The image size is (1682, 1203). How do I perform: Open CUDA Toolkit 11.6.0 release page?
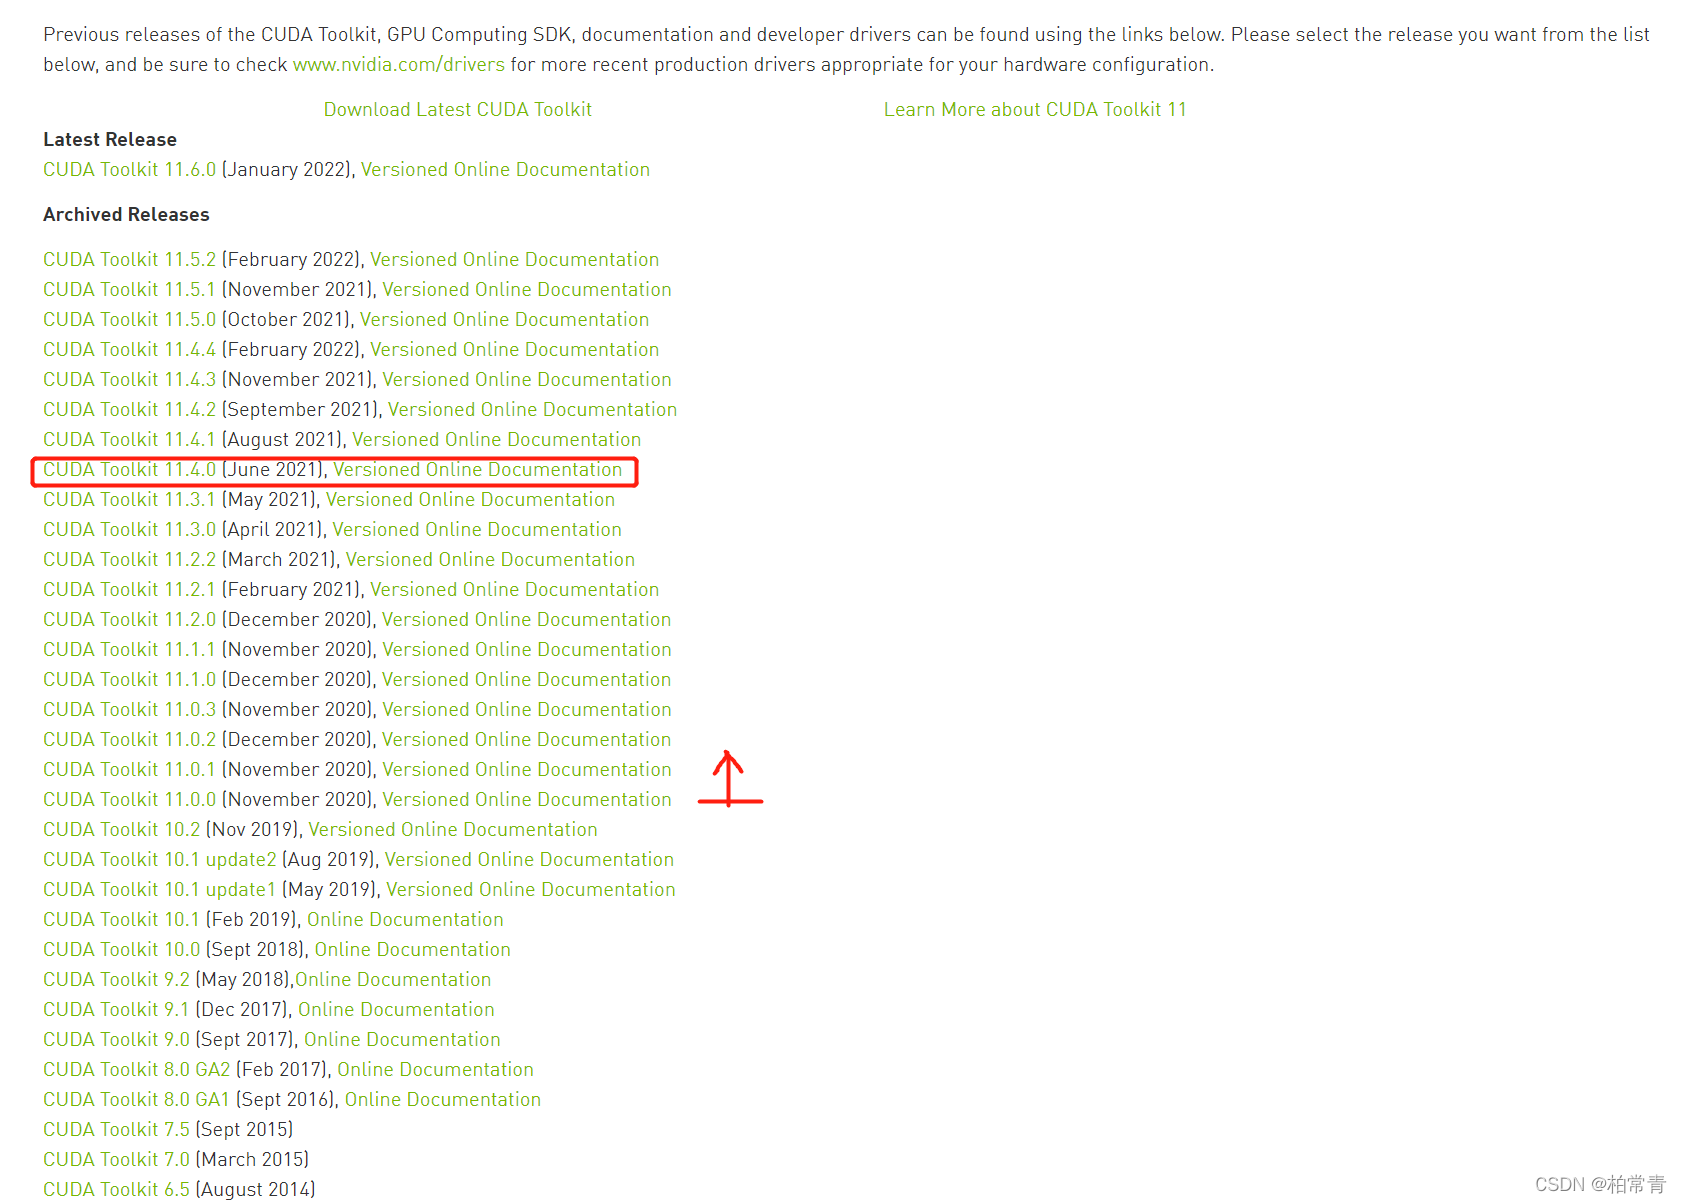[x=128, y=169]
